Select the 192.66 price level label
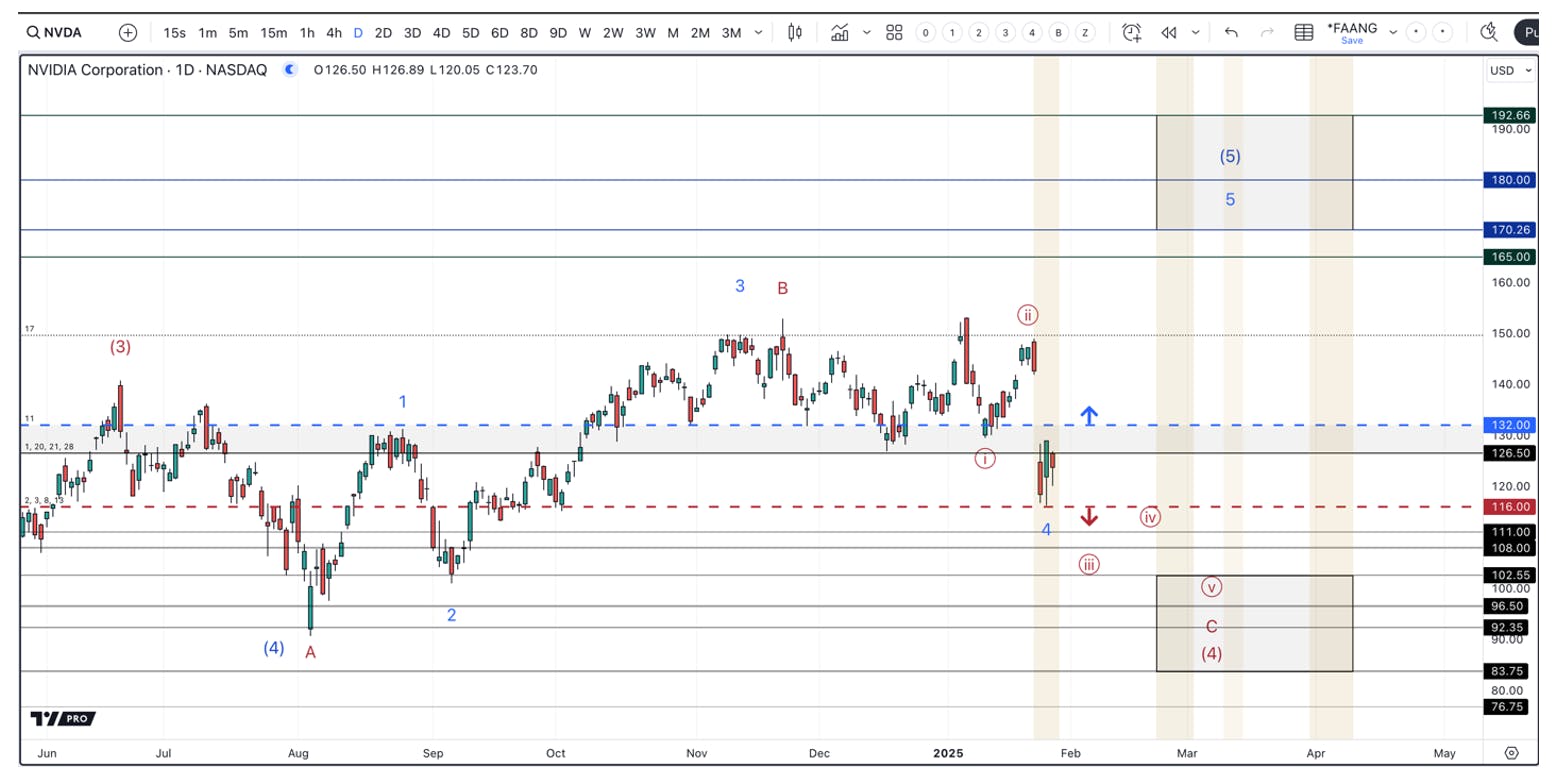 tap(1510, 115)
